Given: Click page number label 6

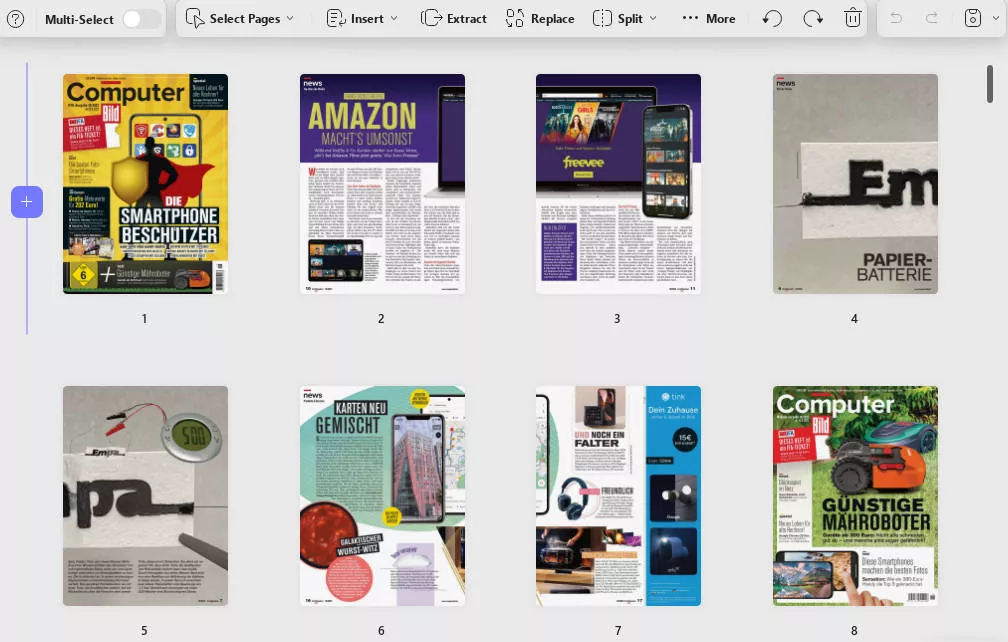Looking at the screenshot, I should pyautogui.click(x=381, y=631).
